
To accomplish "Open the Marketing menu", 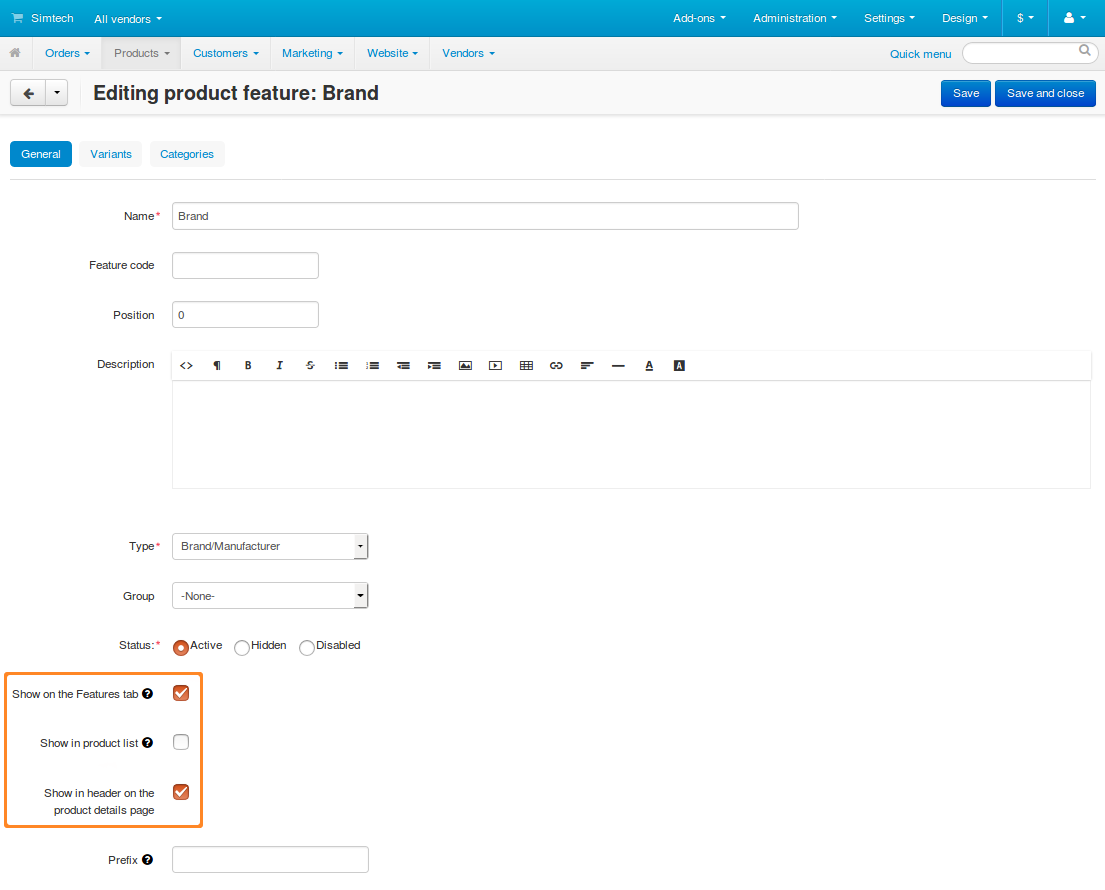I will [x=312, y=53].
